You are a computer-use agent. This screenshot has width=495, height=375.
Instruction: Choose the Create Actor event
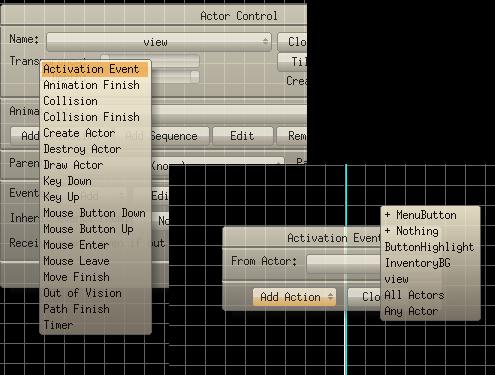(x=95, y=133)
